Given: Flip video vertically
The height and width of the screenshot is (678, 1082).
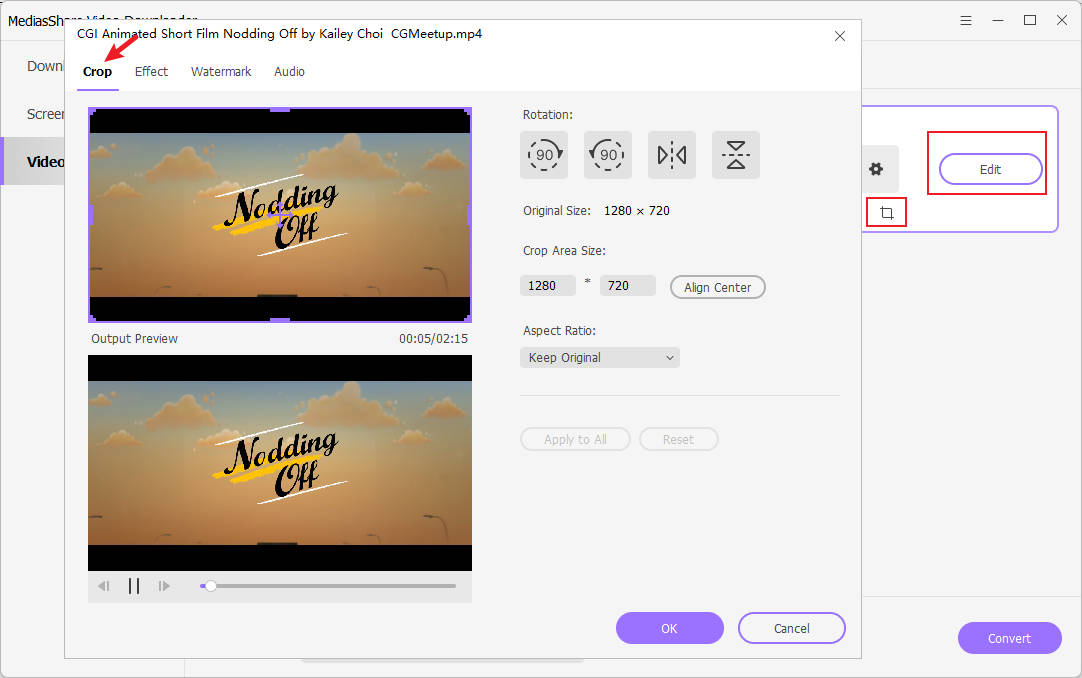Looking at the screenshot, I should tap(736, 155).
